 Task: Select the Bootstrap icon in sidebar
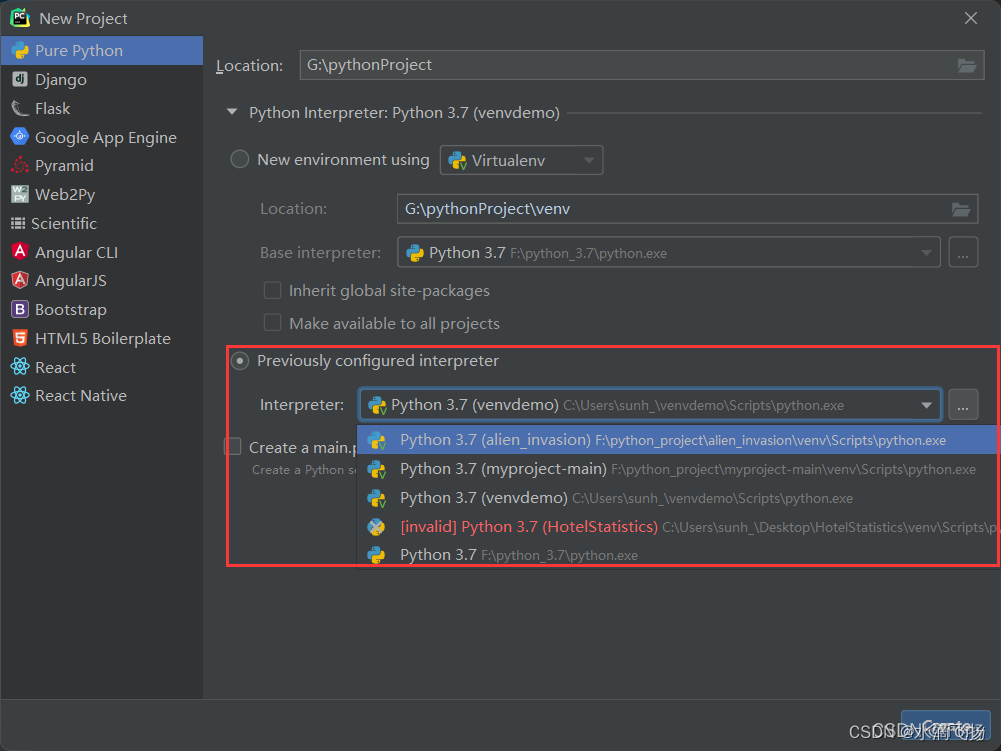point(20,309)
